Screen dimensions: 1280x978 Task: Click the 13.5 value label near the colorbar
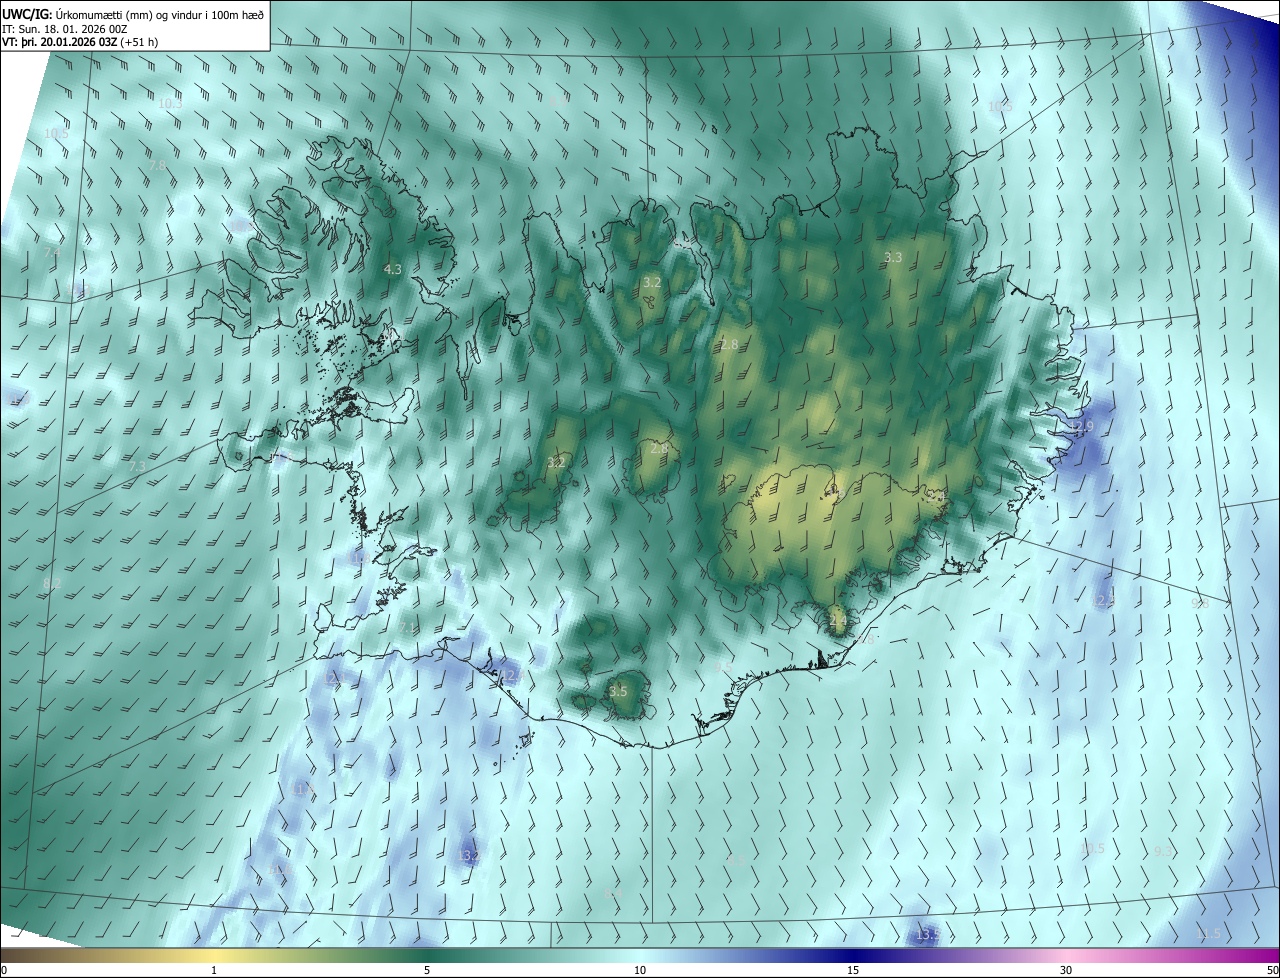click(x=928, y=935)
